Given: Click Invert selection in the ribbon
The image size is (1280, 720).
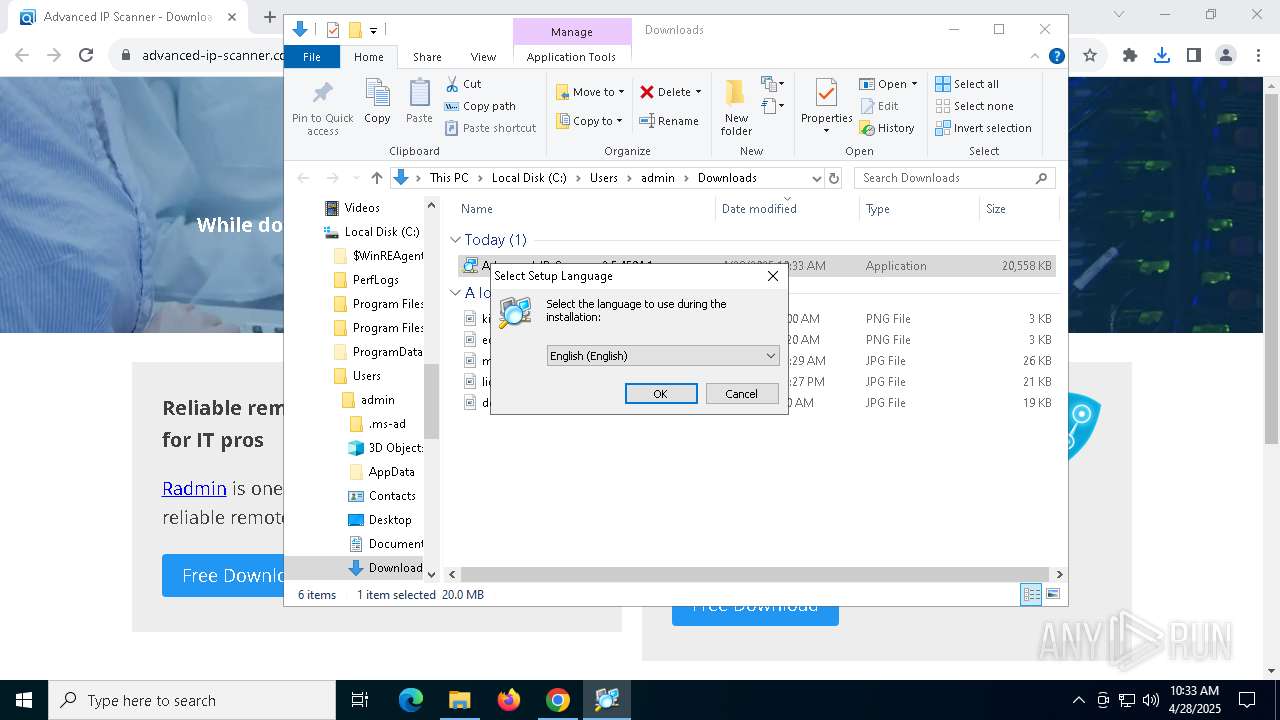Looking at the screenshot, I should point(983,128).
